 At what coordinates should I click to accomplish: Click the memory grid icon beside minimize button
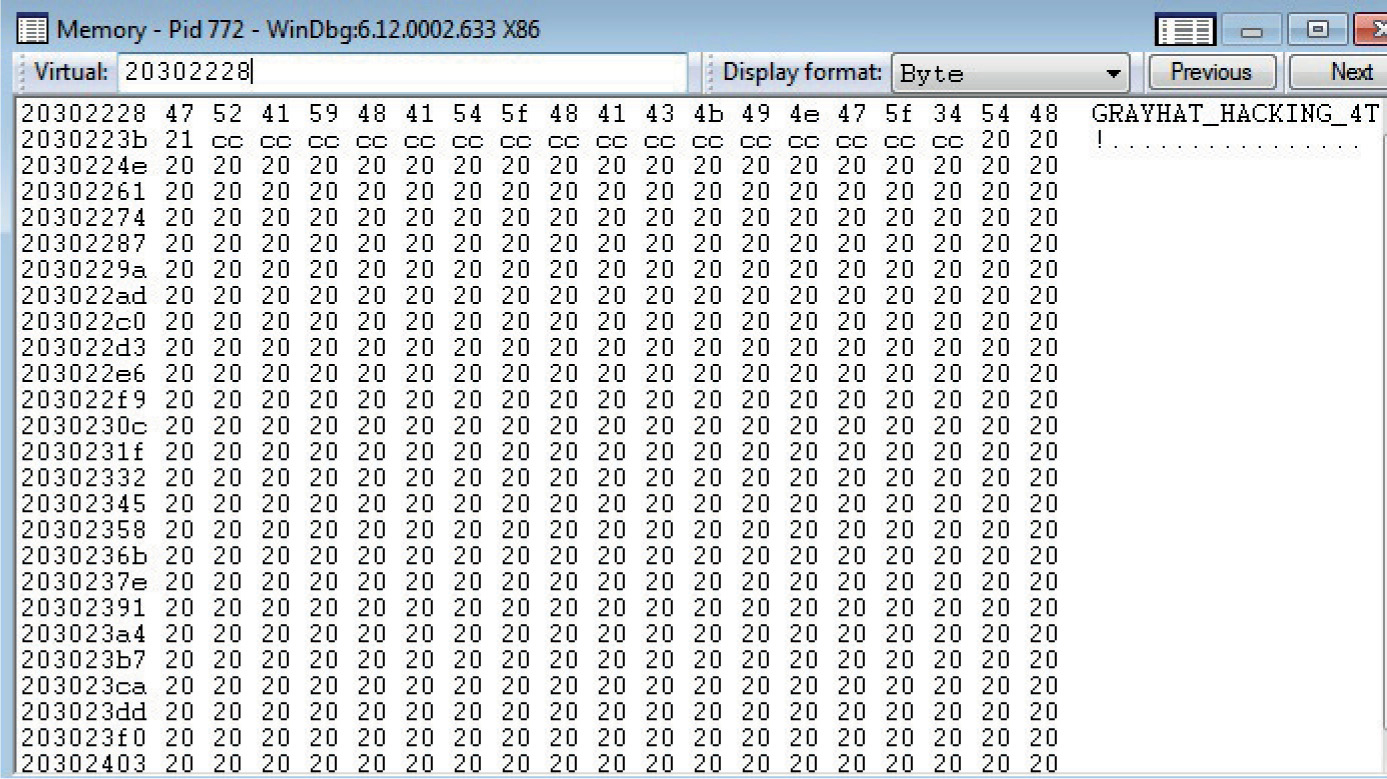tap(1186, 30)
